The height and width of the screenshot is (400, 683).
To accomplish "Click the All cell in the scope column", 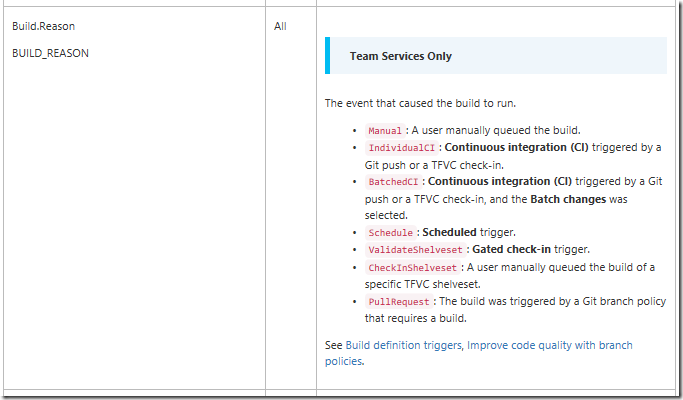I will pyautogui.click(x=280, y=26).
